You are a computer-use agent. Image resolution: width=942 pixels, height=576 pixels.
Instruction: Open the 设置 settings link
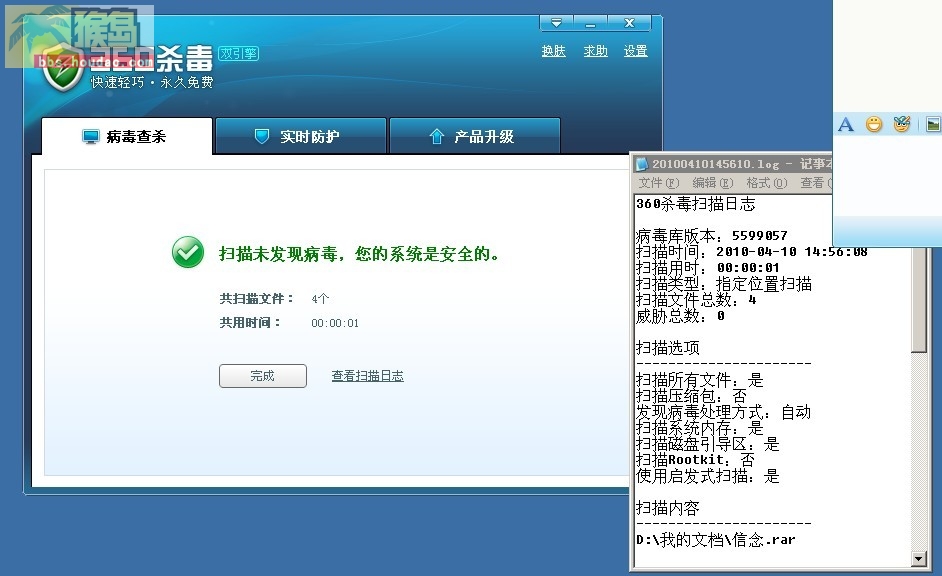pyautogui.click(x=636, y=51)
